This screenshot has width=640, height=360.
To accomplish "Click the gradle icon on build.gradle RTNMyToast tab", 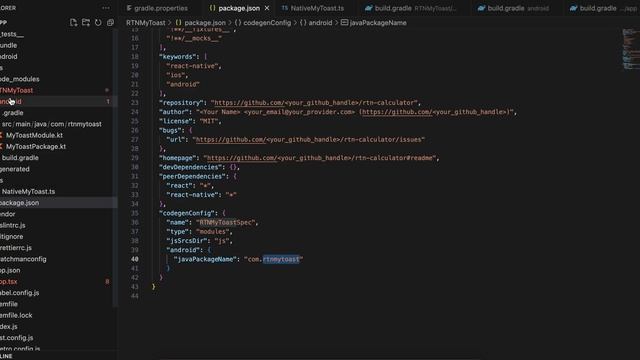I will tap(369, 8).
